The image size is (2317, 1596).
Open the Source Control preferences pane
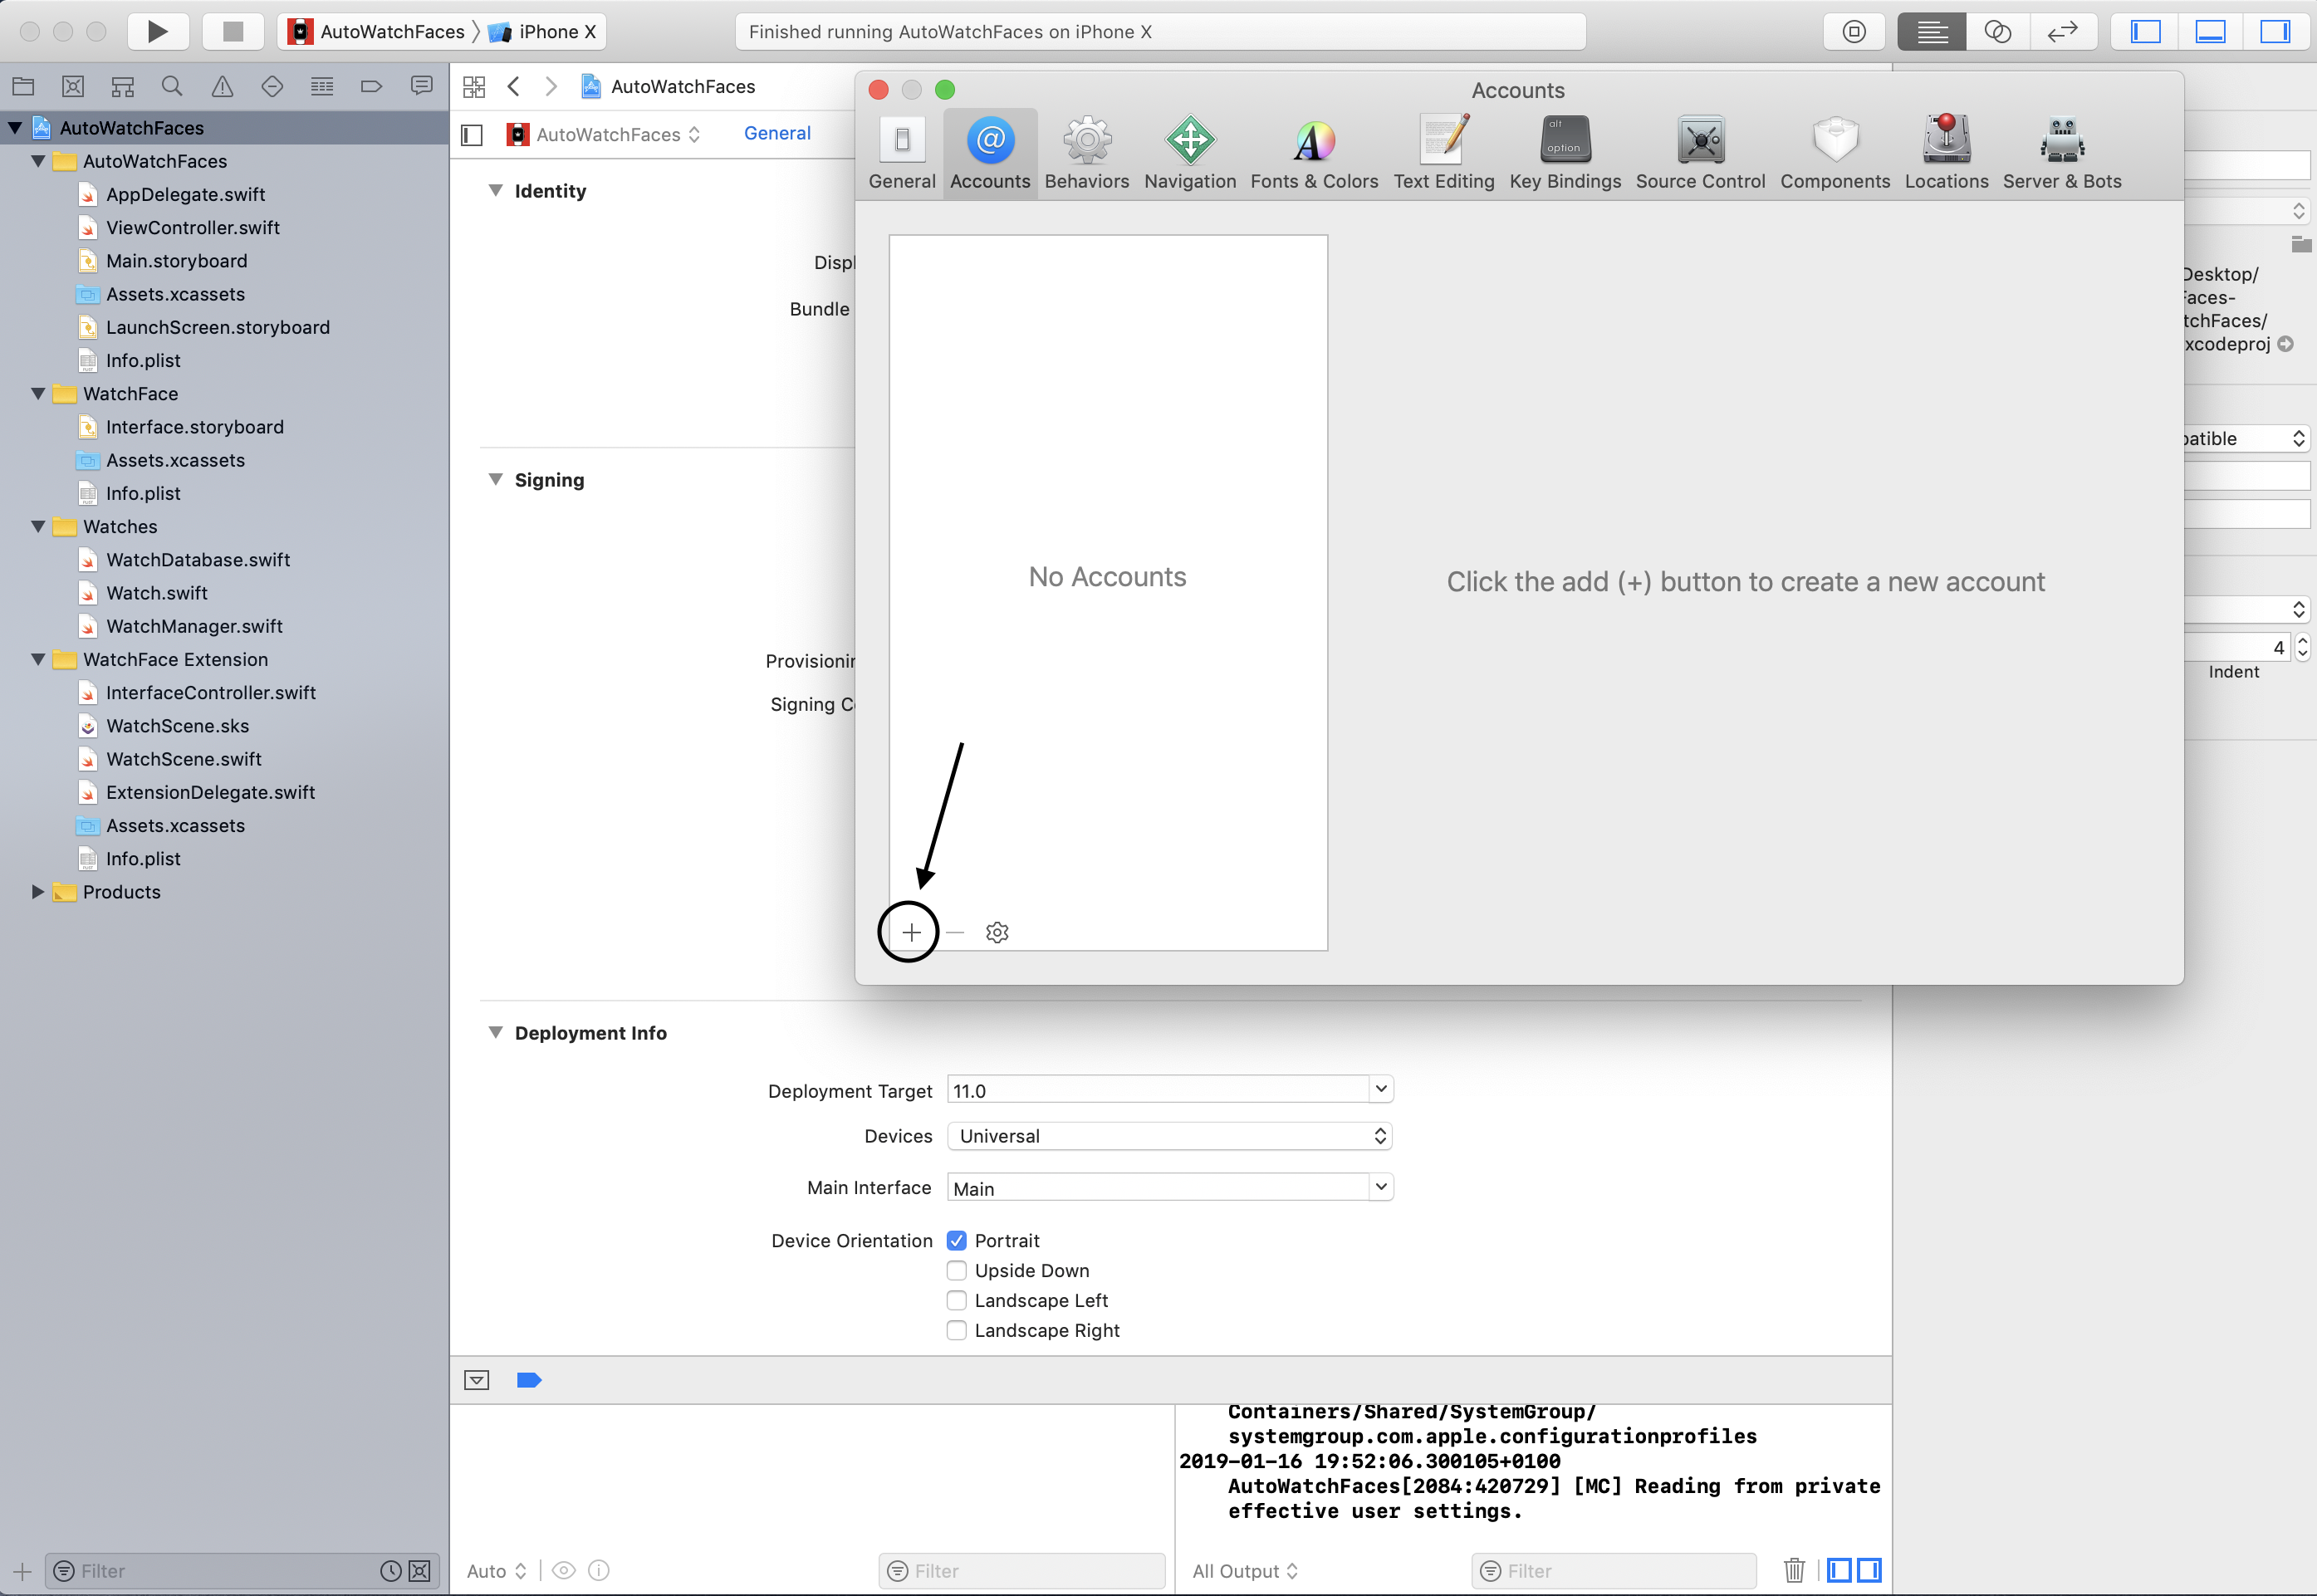coord(1700,152)
